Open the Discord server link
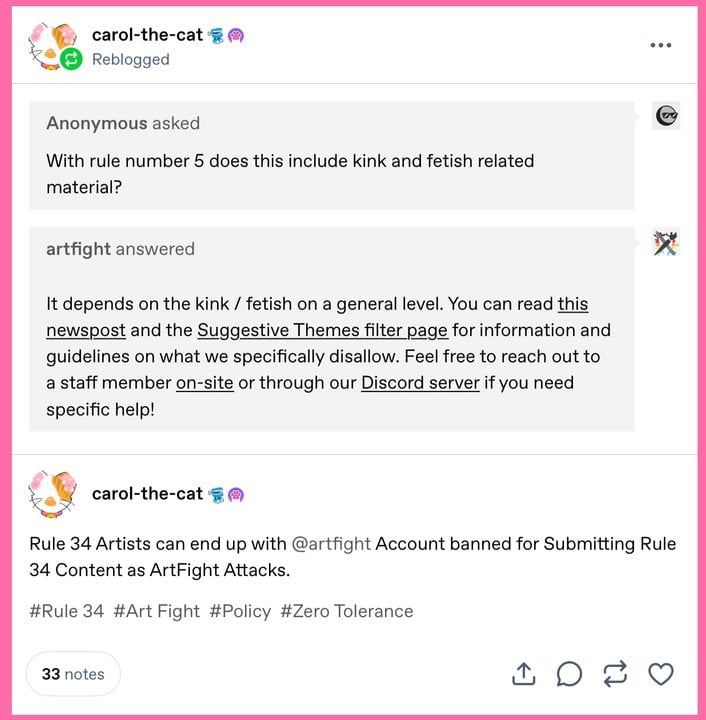This screenshot has height=720, width=706. pos(420,382)
